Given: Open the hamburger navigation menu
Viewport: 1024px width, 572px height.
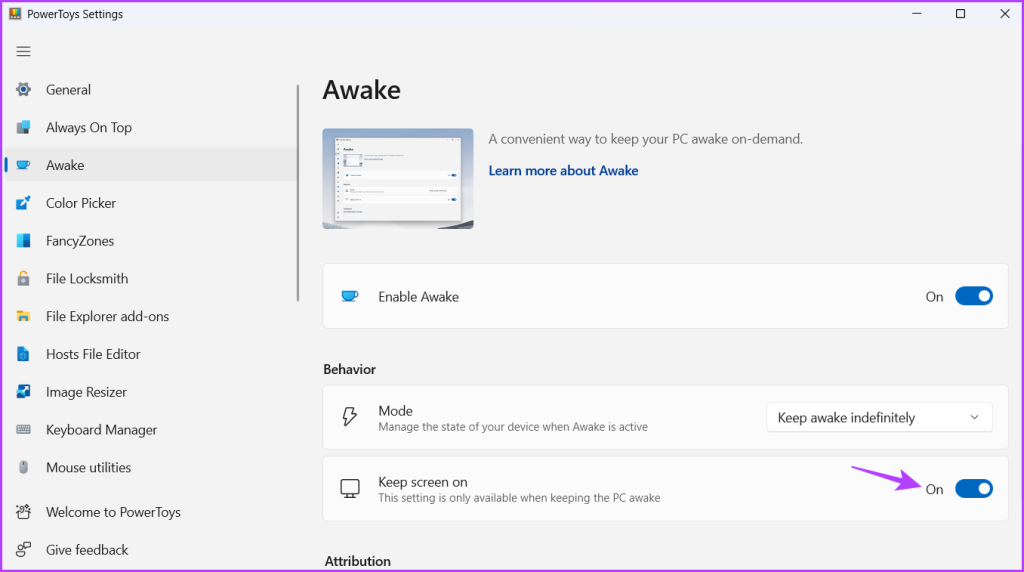Looking at the screenshot, I should pyautogui.click(x=24, y=52).
